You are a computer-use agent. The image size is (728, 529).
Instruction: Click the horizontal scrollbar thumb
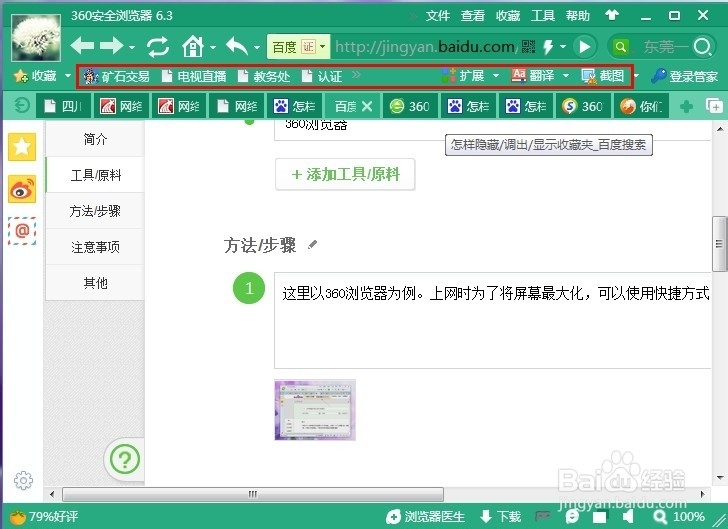(253, 494)
